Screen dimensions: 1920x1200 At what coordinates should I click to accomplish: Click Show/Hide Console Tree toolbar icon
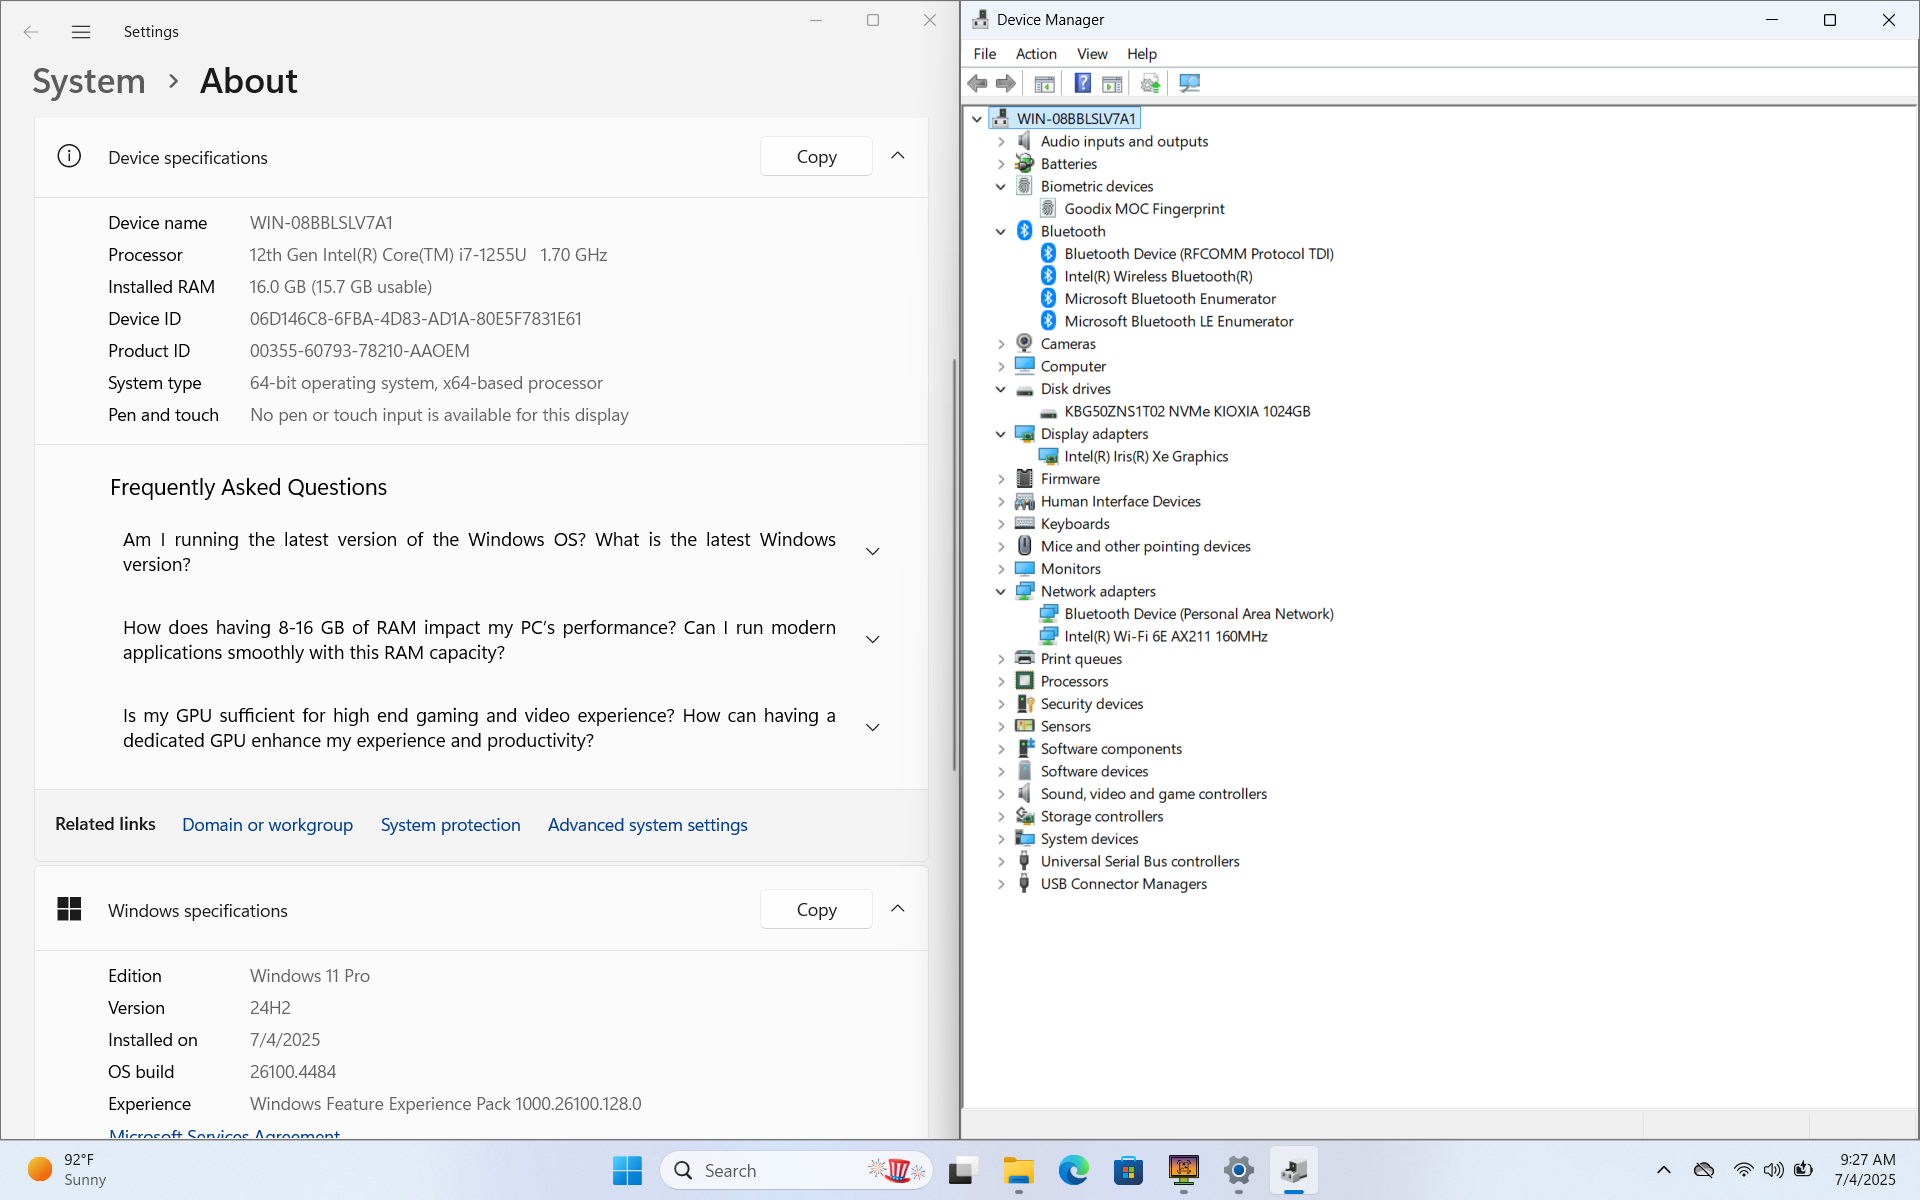pos(1044,83)
